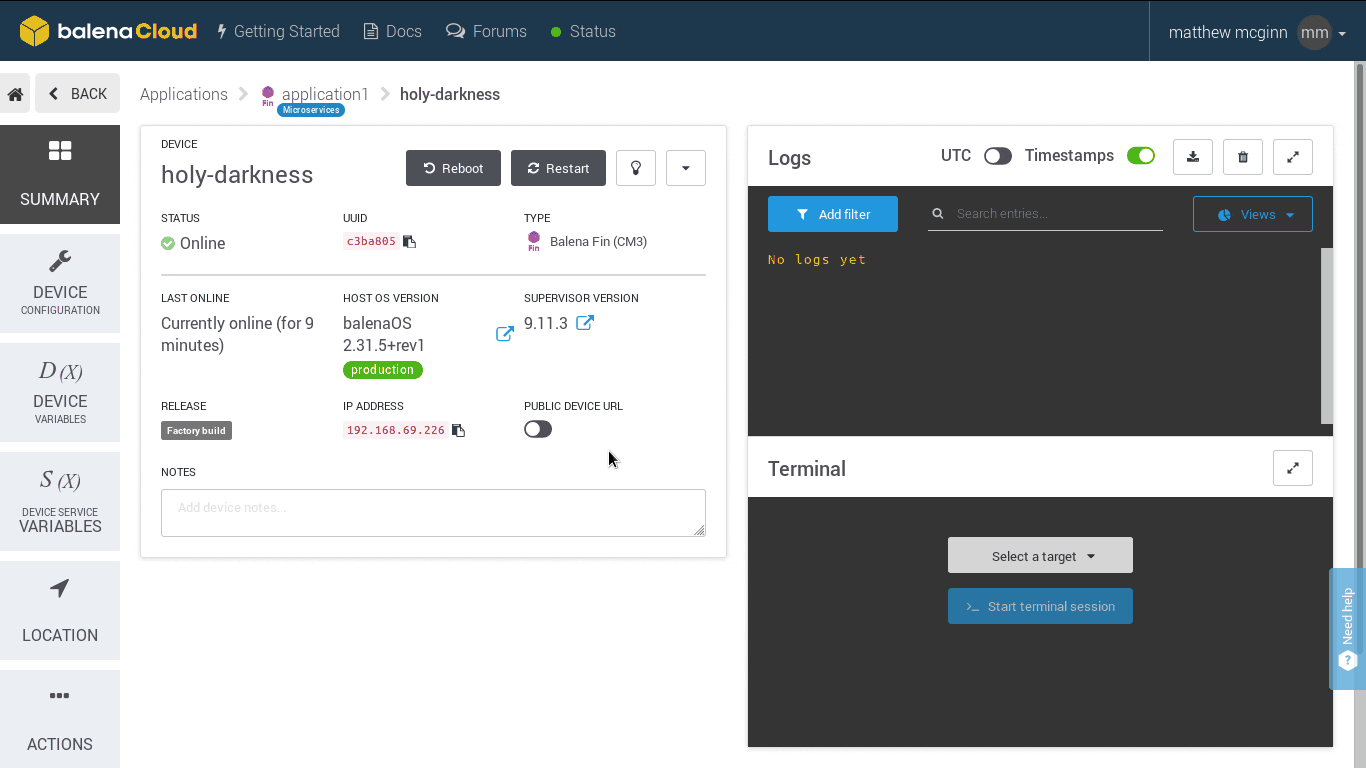Open the Views dropdown in Logs
The height and width of the screenshot is (768, 1366).
[1252, 214]
